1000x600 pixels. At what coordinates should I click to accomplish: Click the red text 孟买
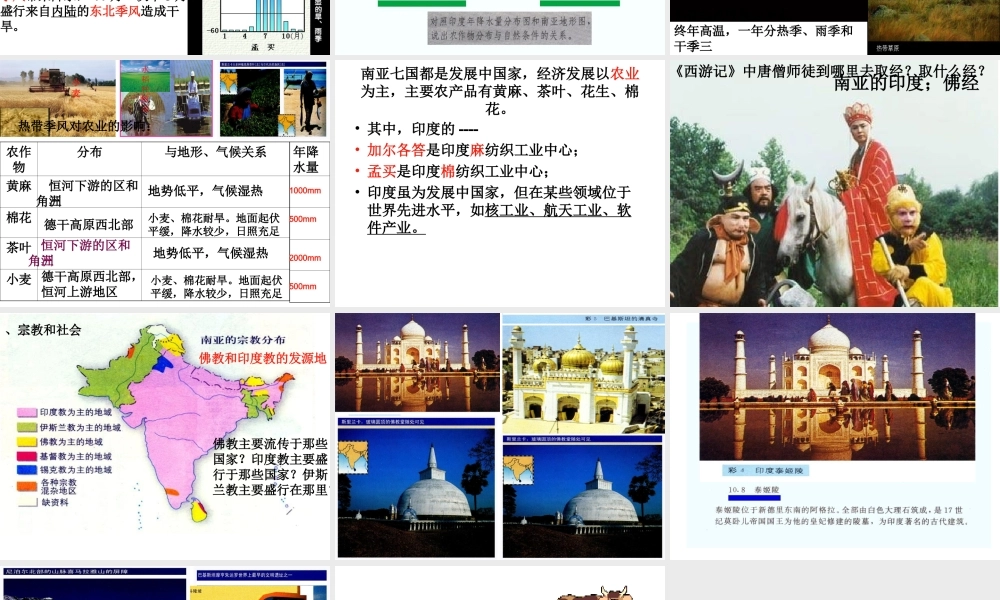pos(381,171)
